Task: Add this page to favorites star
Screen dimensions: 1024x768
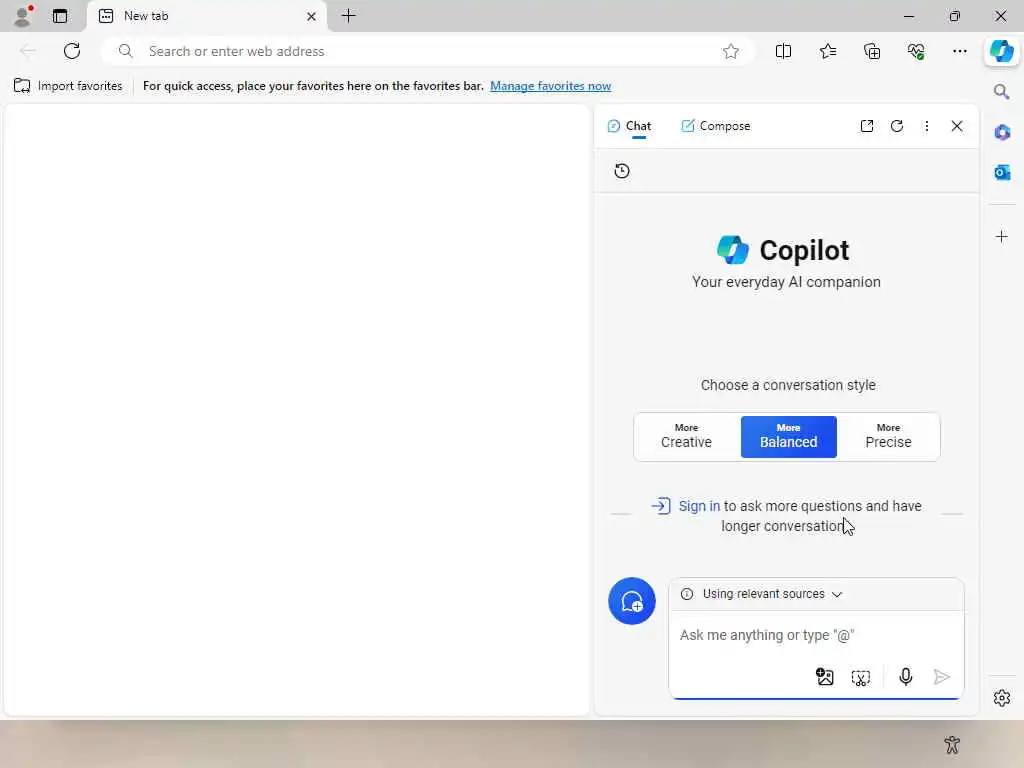Action: point(731,51)
